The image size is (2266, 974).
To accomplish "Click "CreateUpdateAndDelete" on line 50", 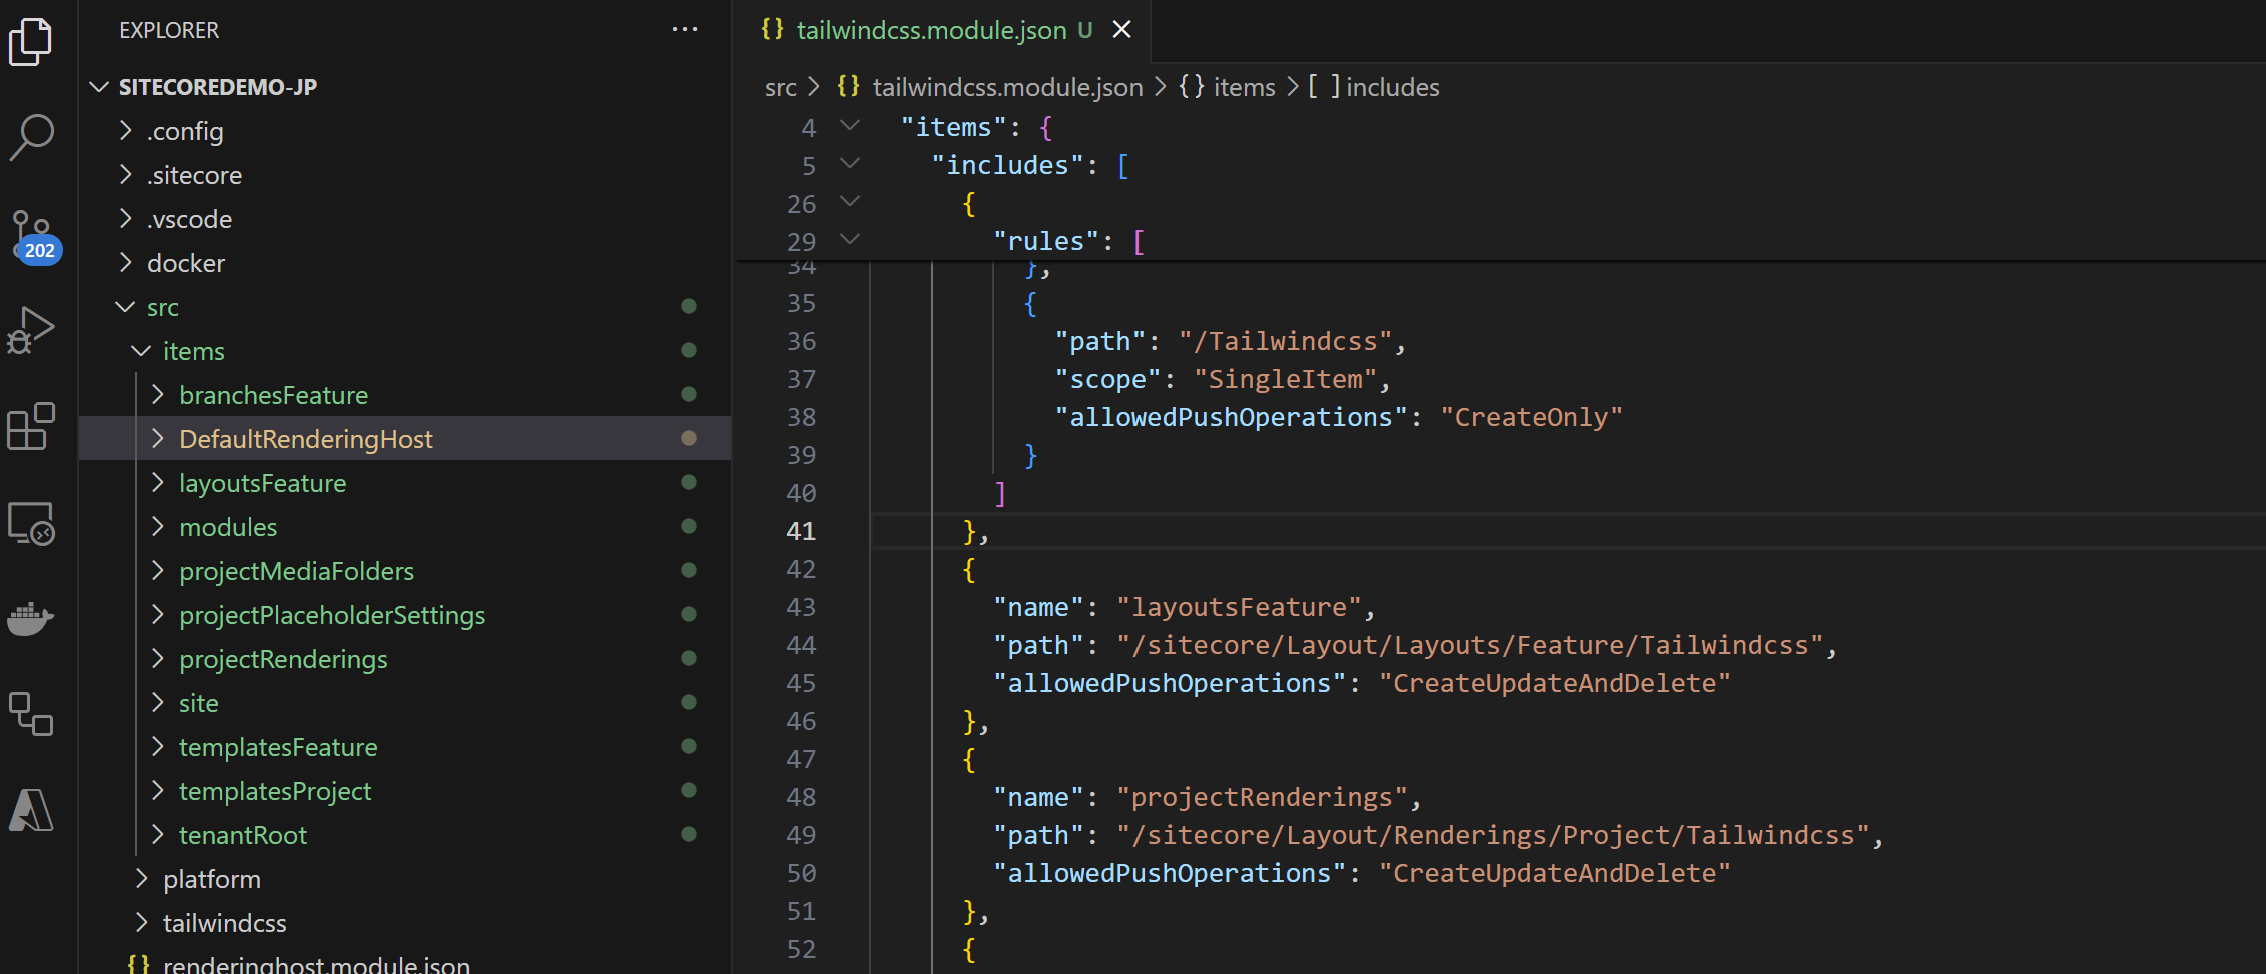I will coord(1555,873).
